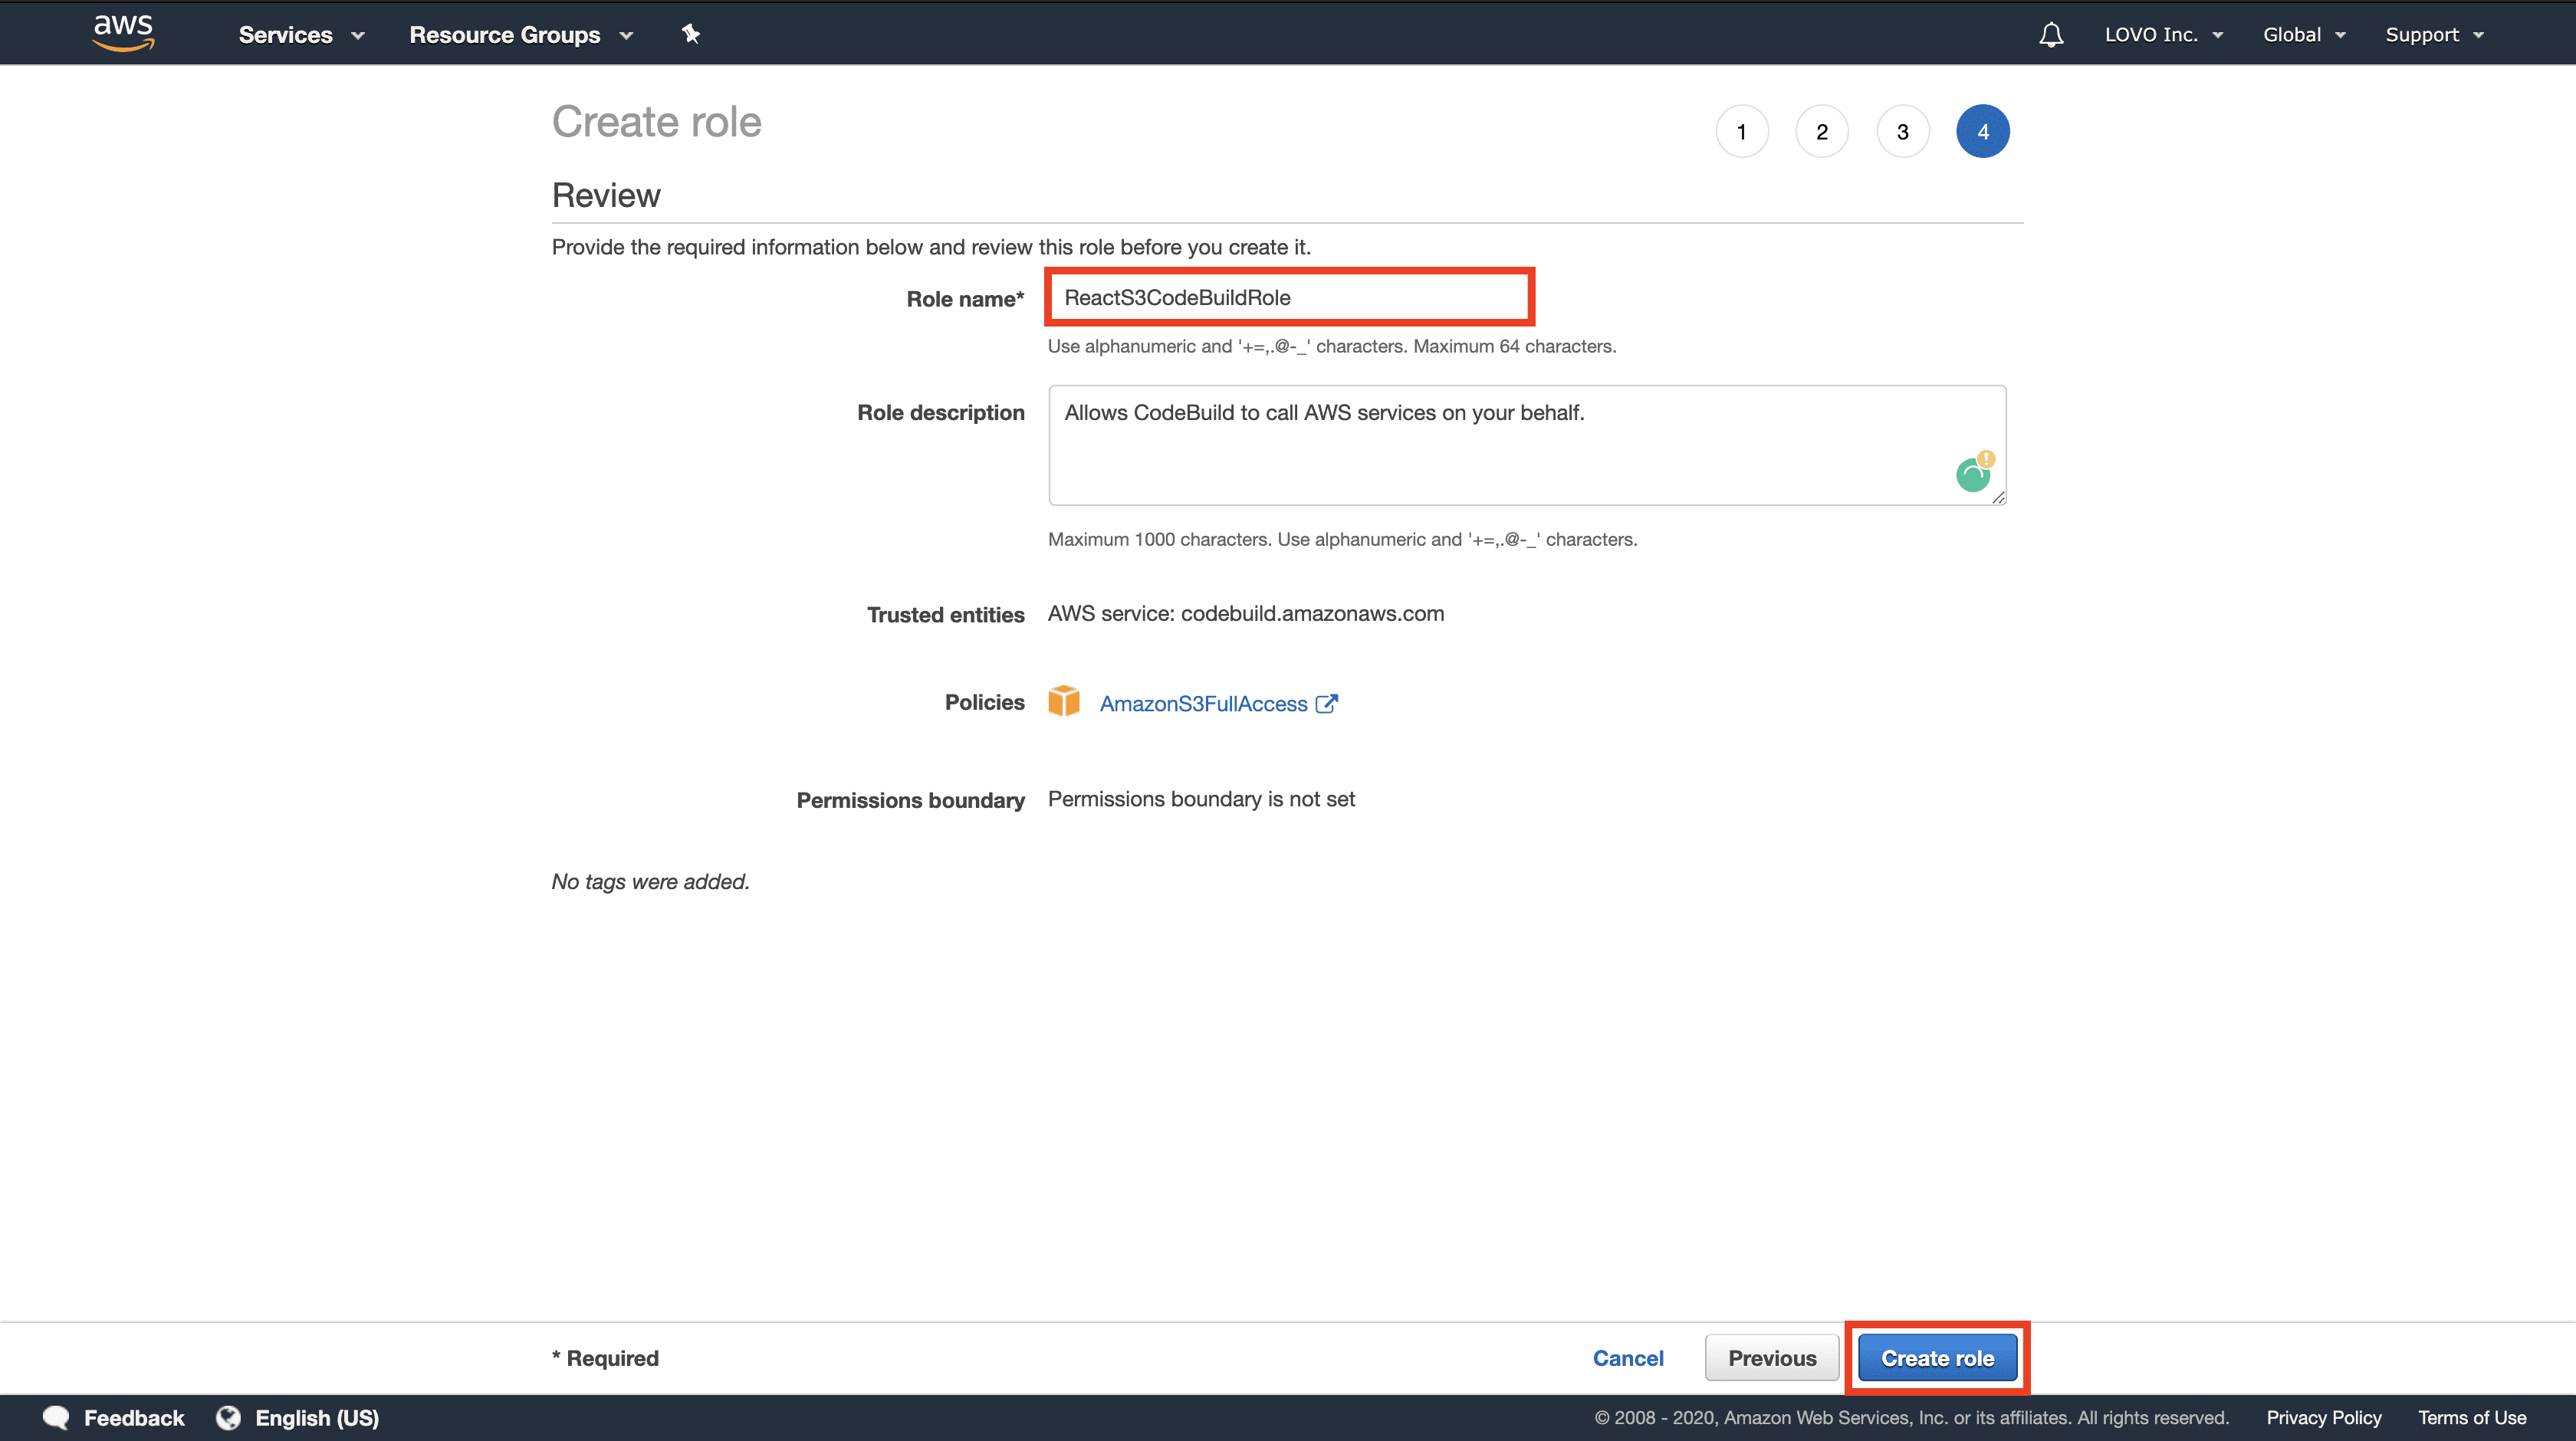2576x1441 pixels.
Task: Click the Role description text area
Action: (1529, 444)
